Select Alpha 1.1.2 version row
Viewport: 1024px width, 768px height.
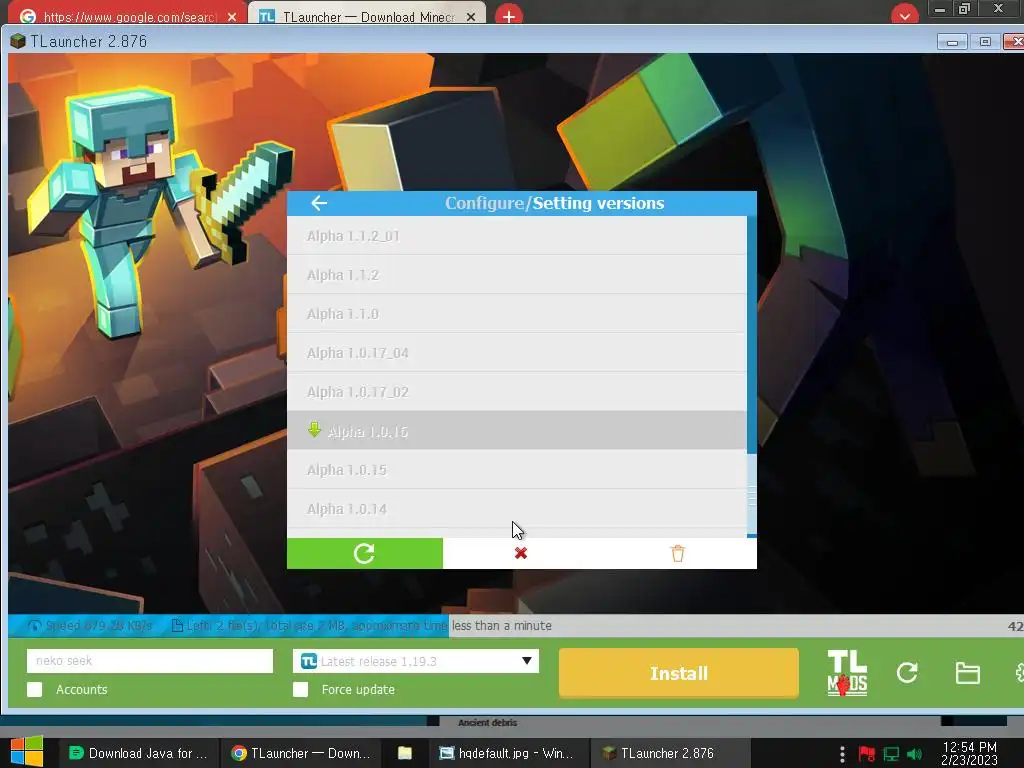click(517, 275)
